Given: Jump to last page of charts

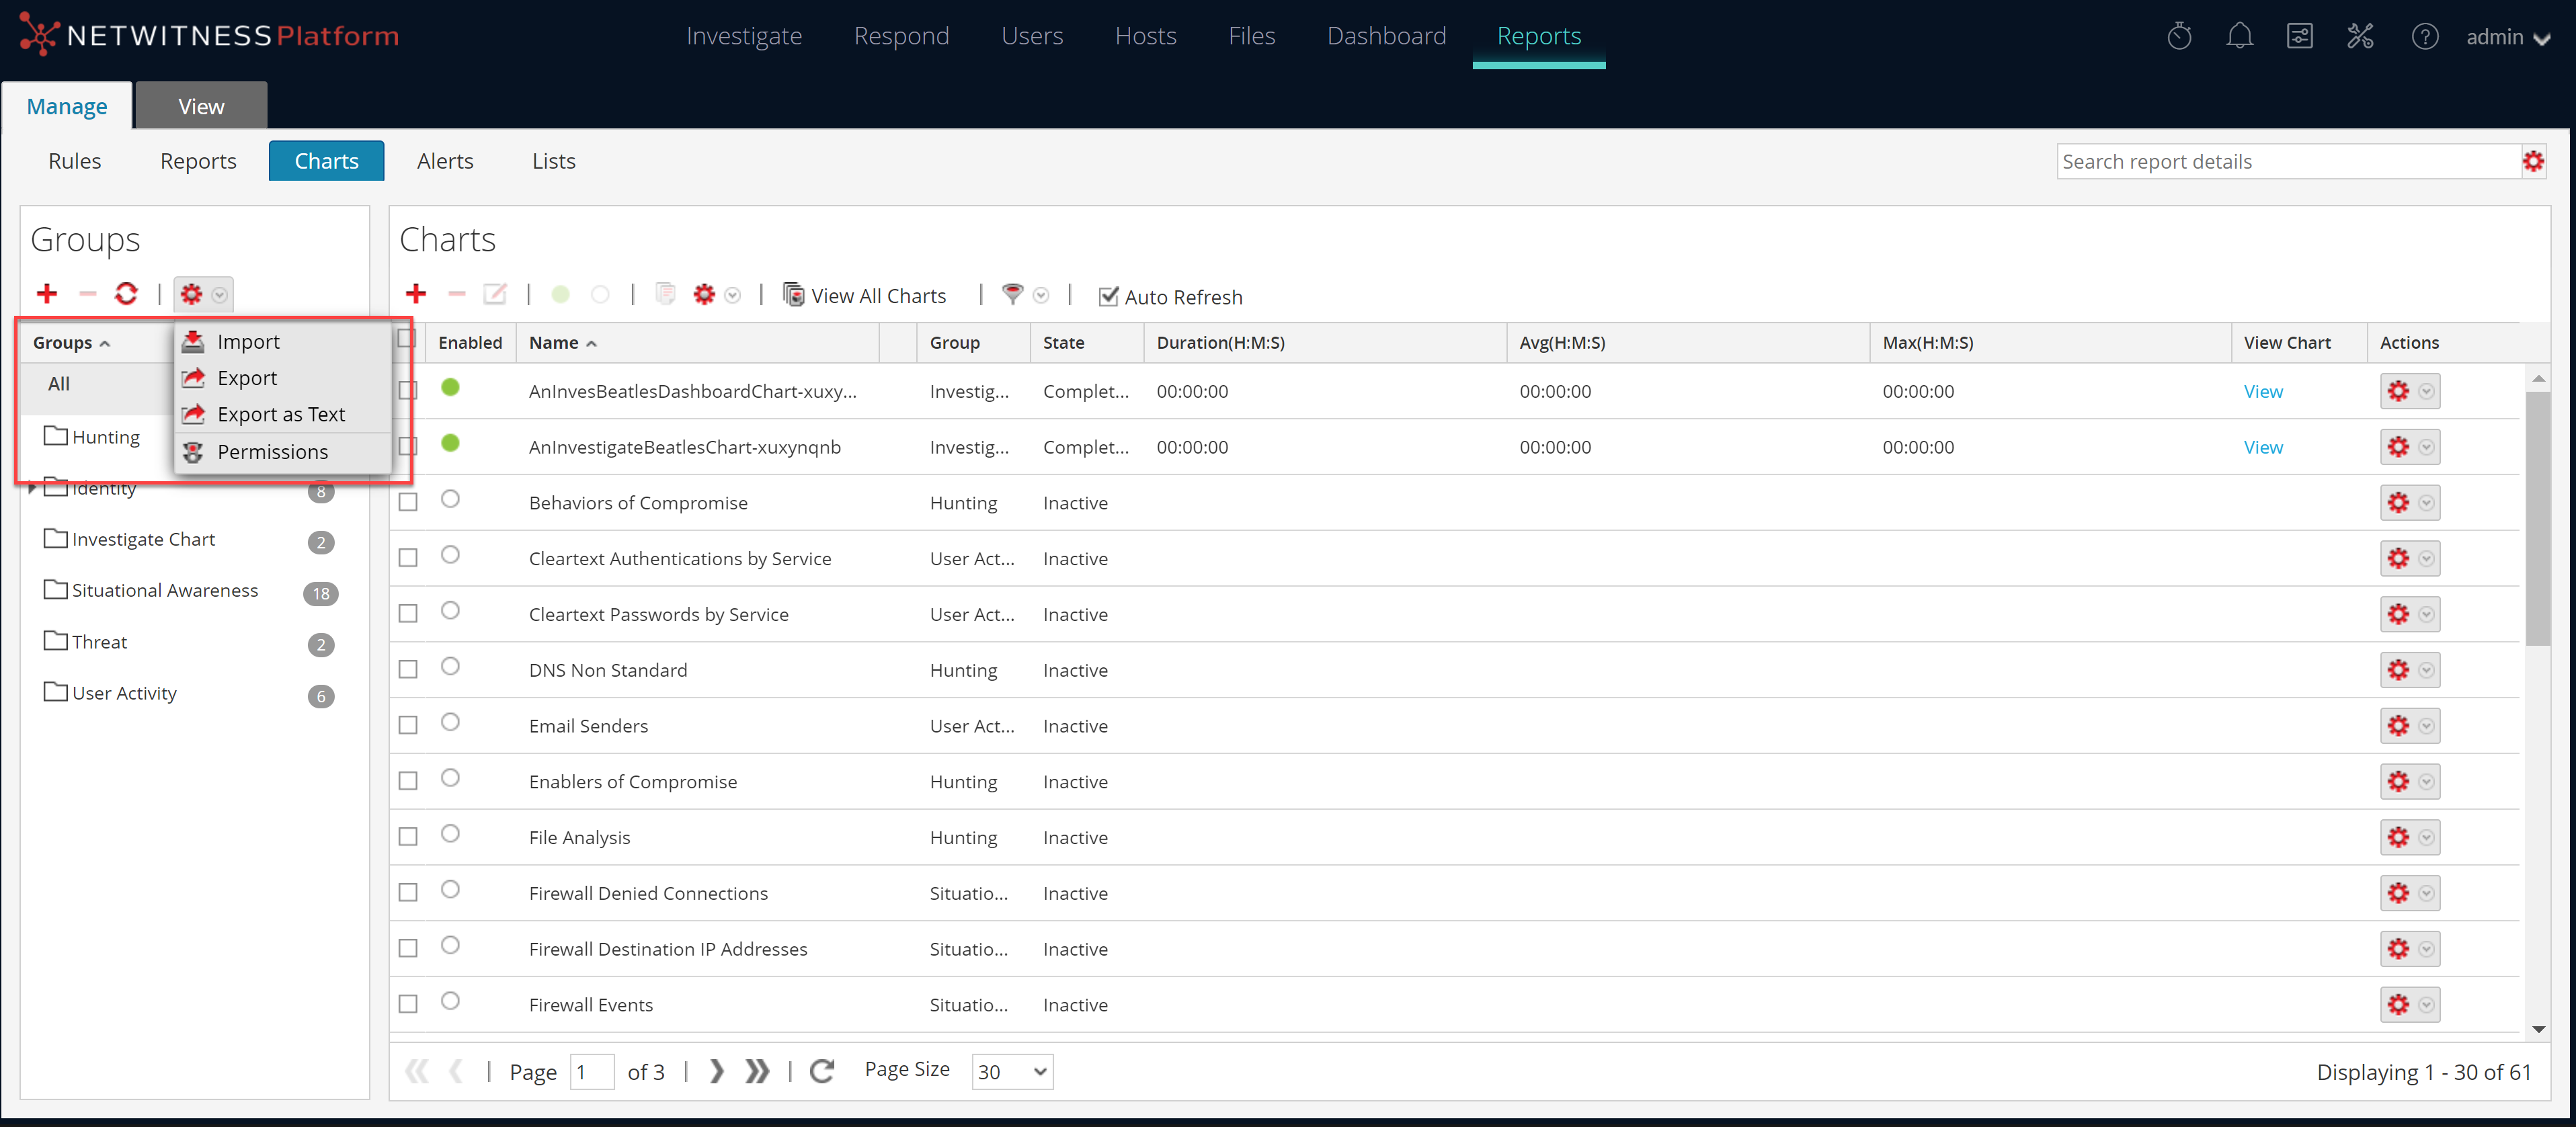Looking at the screenshot, I should (x=757, y=1072).
